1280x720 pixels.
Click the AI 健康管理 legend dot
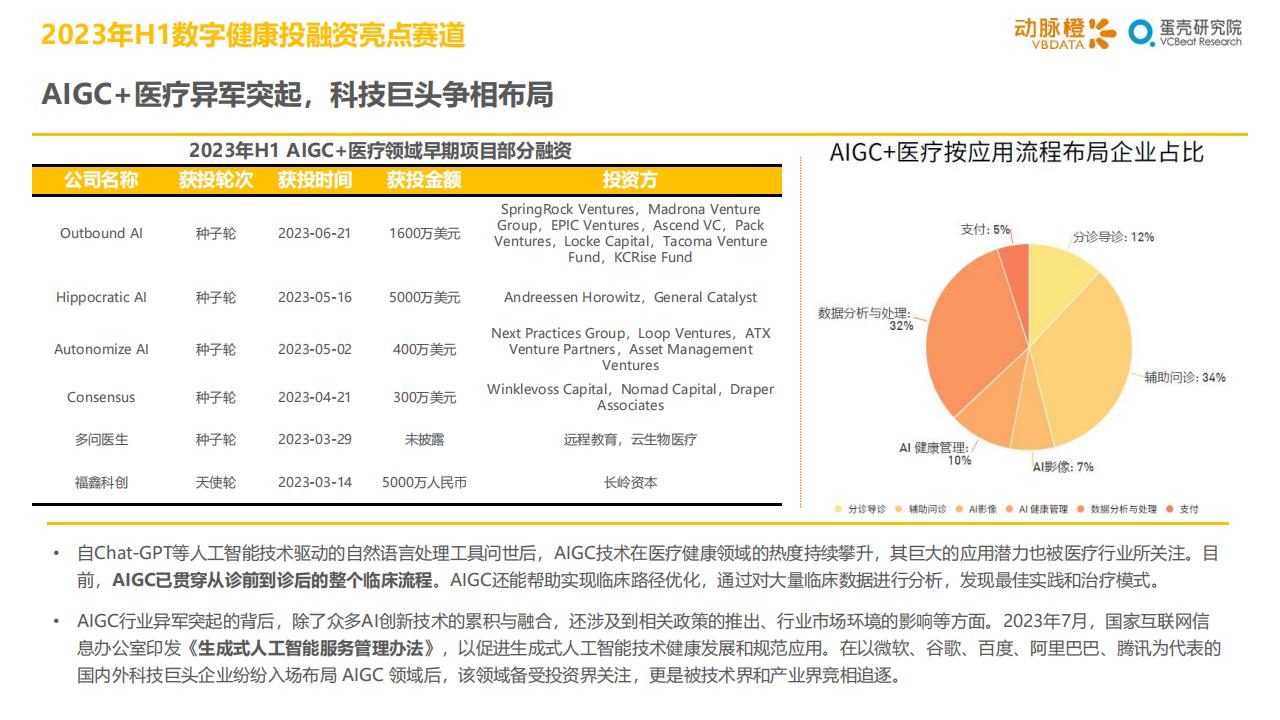pos(1009,509)
